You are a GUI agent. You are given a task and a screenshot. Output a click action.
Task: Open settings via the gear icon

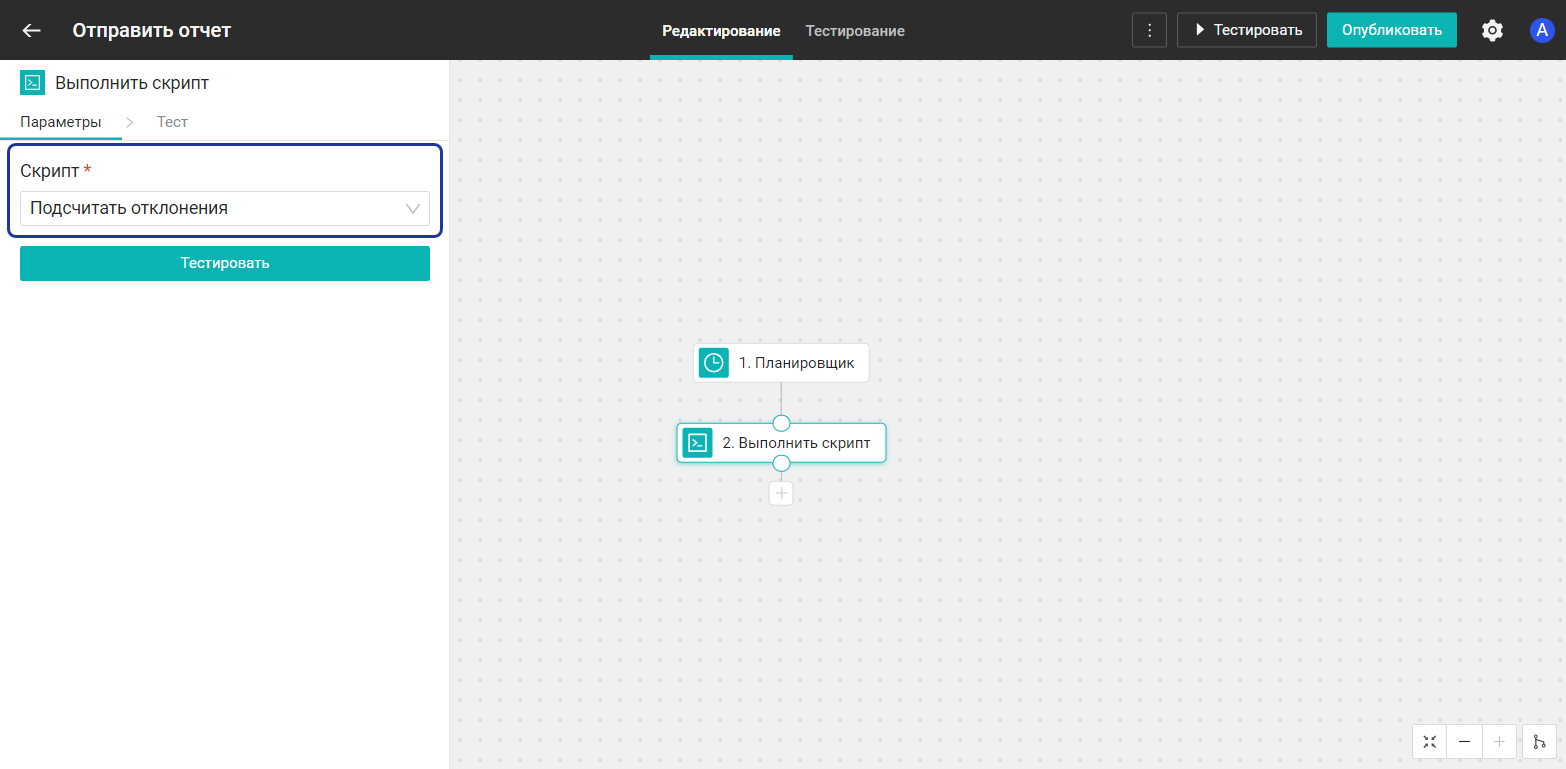(x=1492, y=30)
